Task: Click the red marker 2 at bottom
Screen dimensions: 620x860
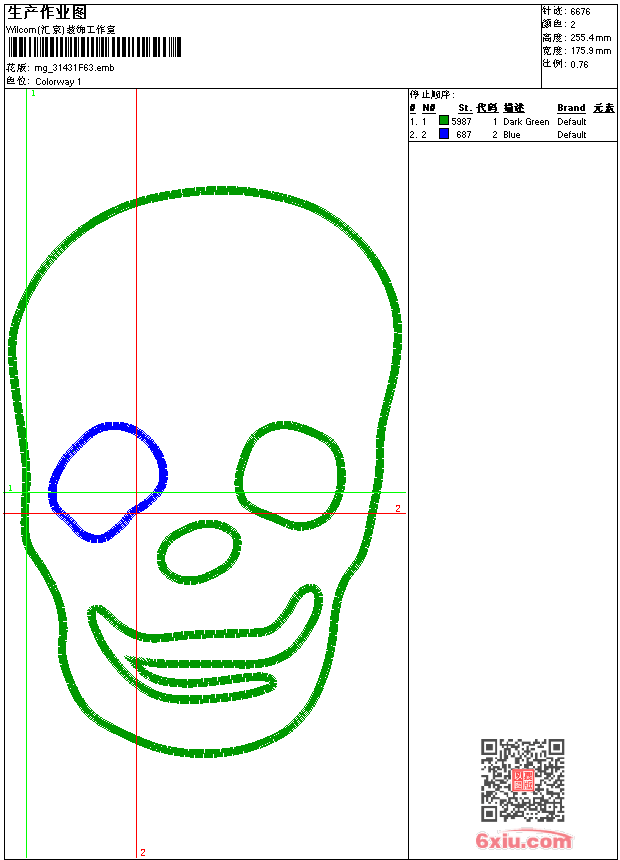Action: (142, 852)
